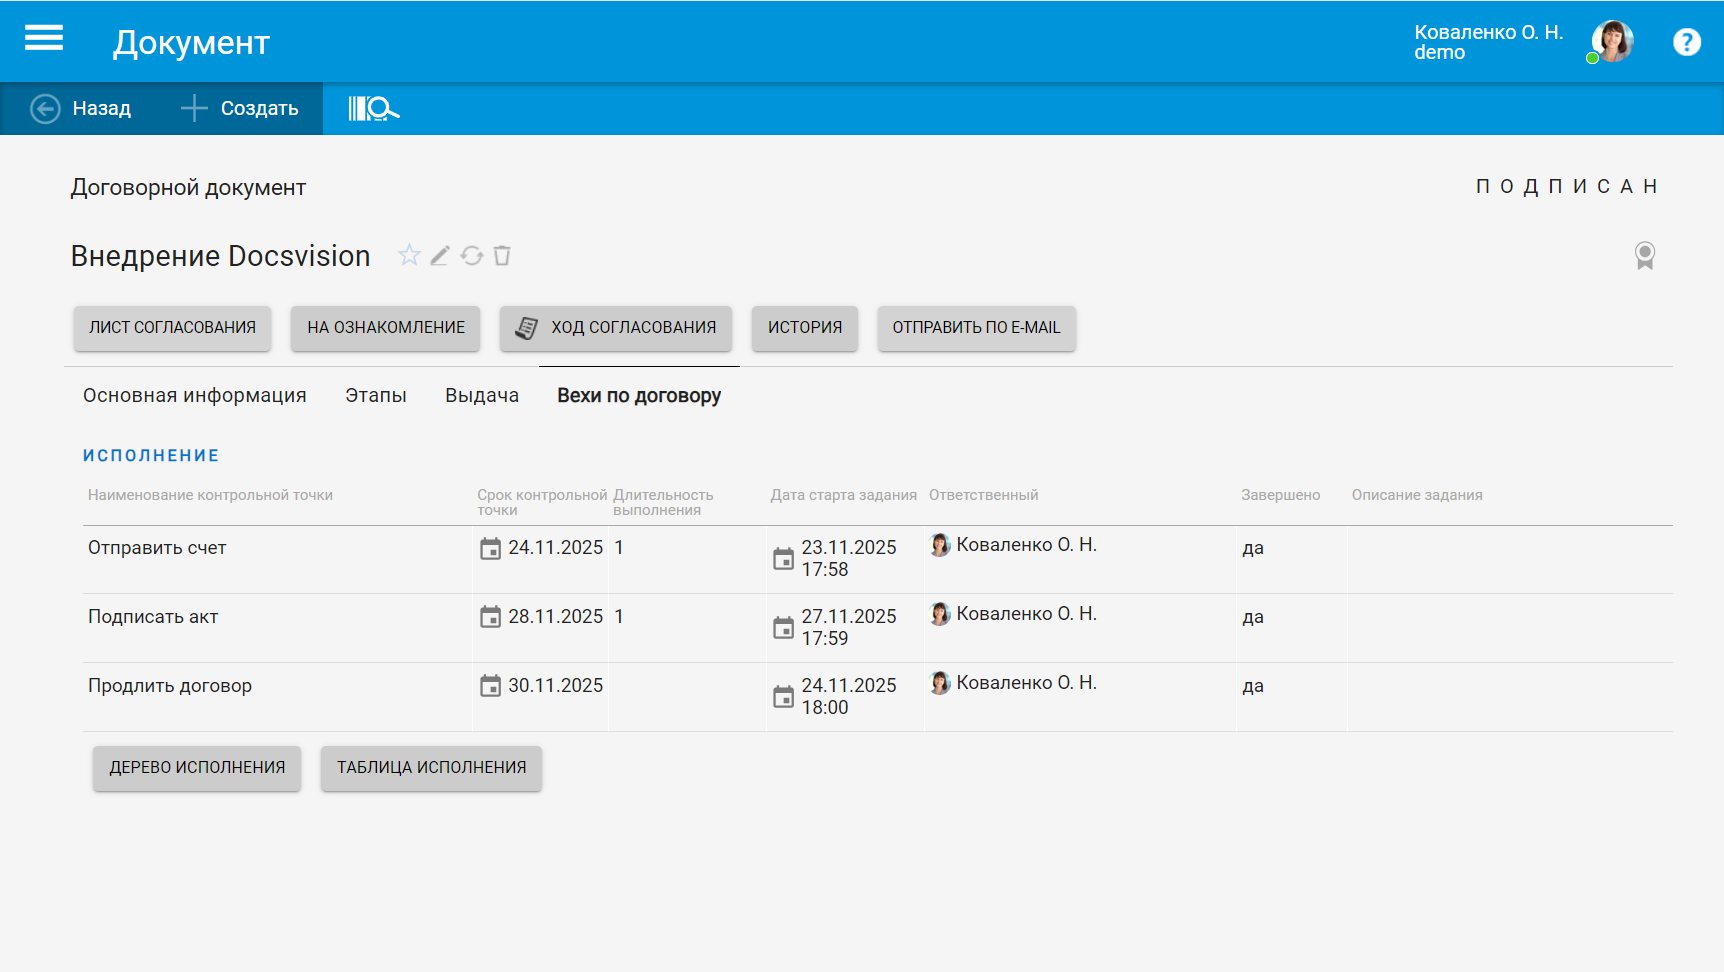Click the Лист согласования button
The image size is (1724, 972).
[172, 328]
